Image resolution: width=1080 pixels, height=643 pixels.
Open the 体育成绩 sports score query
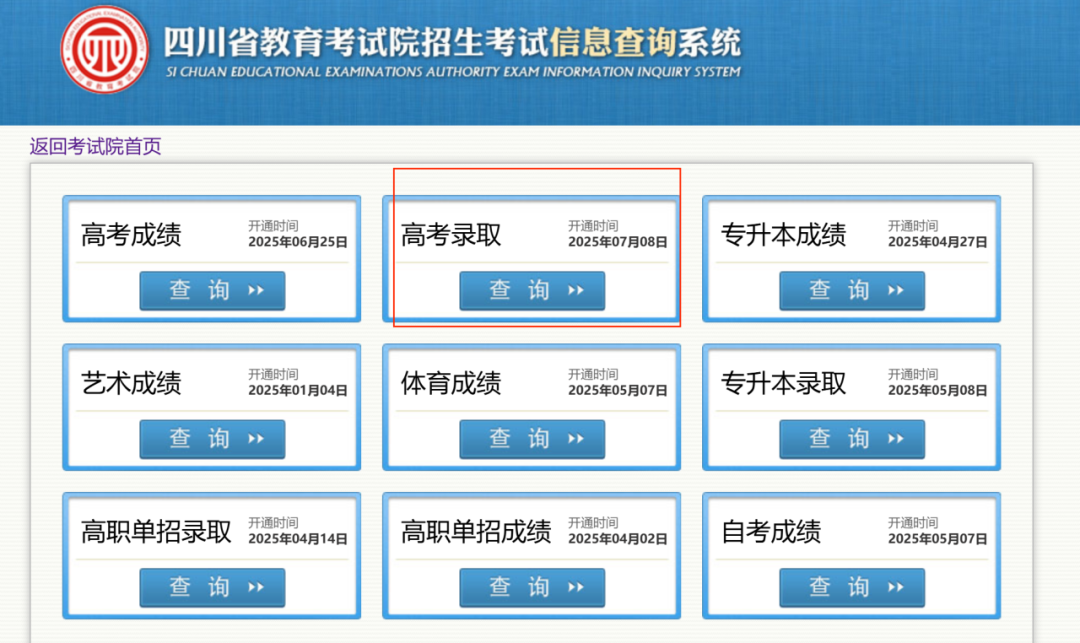coord(532,438)
